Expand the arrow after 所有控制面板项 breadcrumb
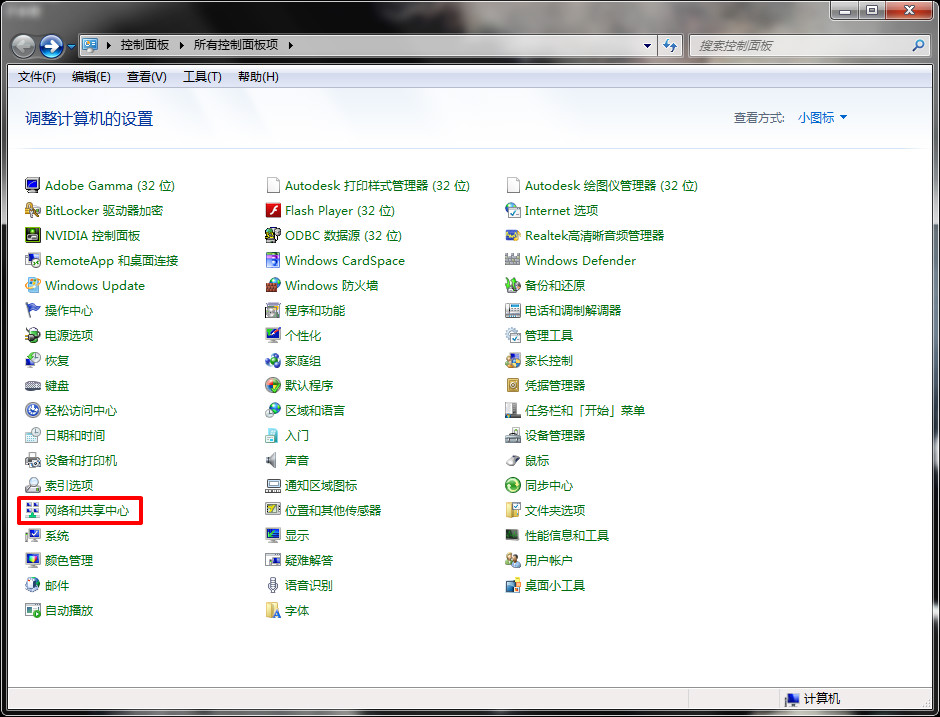Image resolution: width=940 pixels, height=717 pixels. (290, 45)
